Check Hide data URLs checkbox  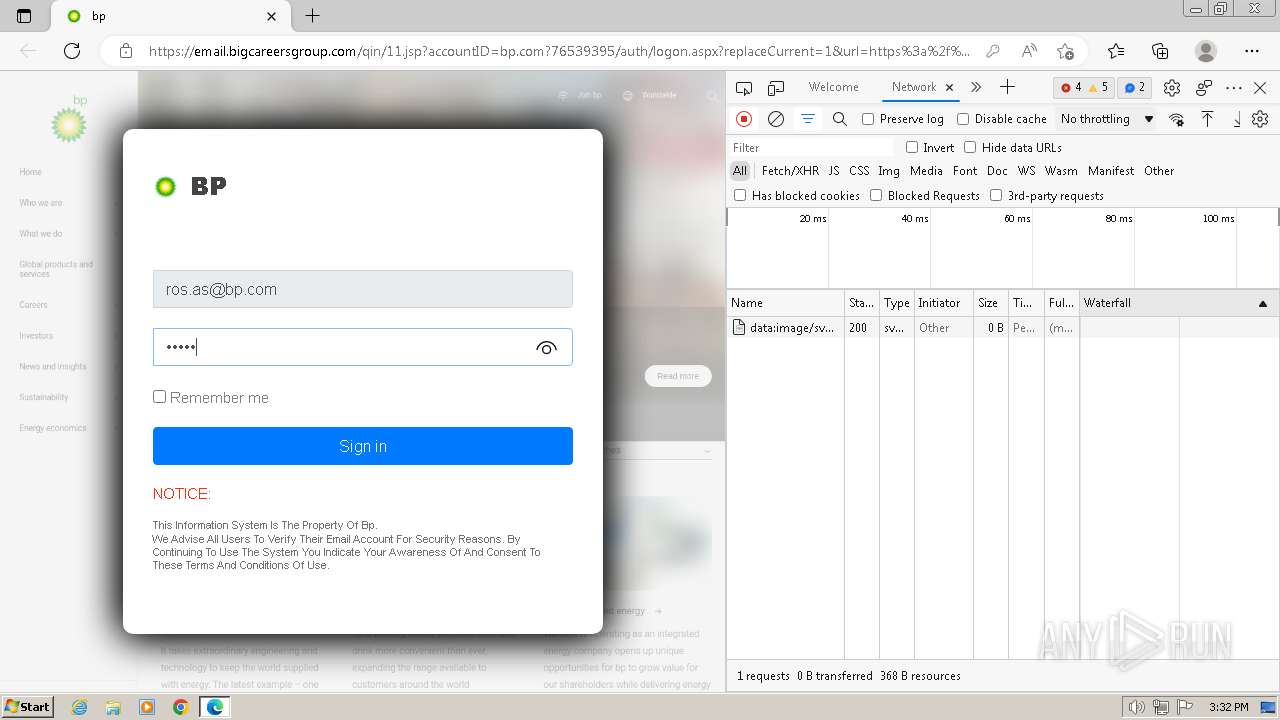point(970,147)
